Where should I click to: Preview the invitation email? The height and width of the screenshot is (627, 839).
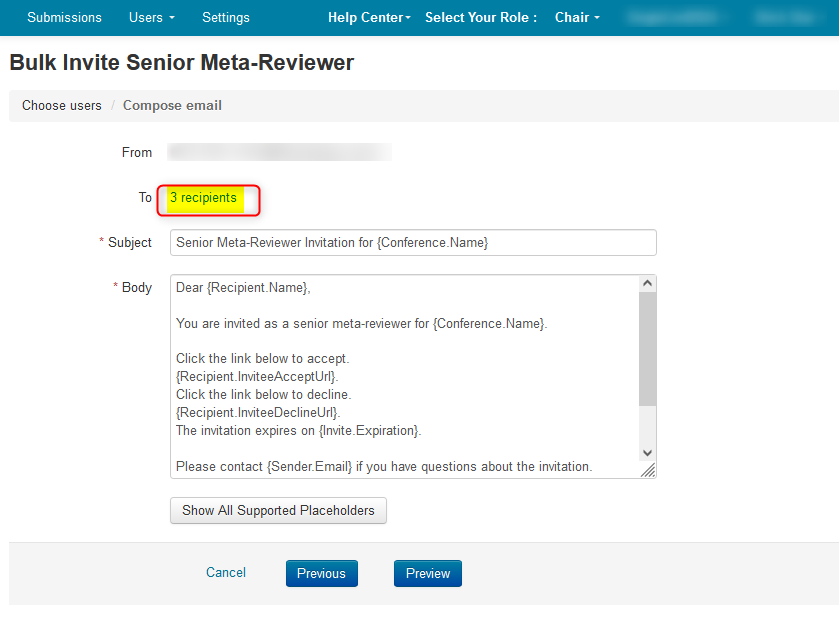pos(428,574)
